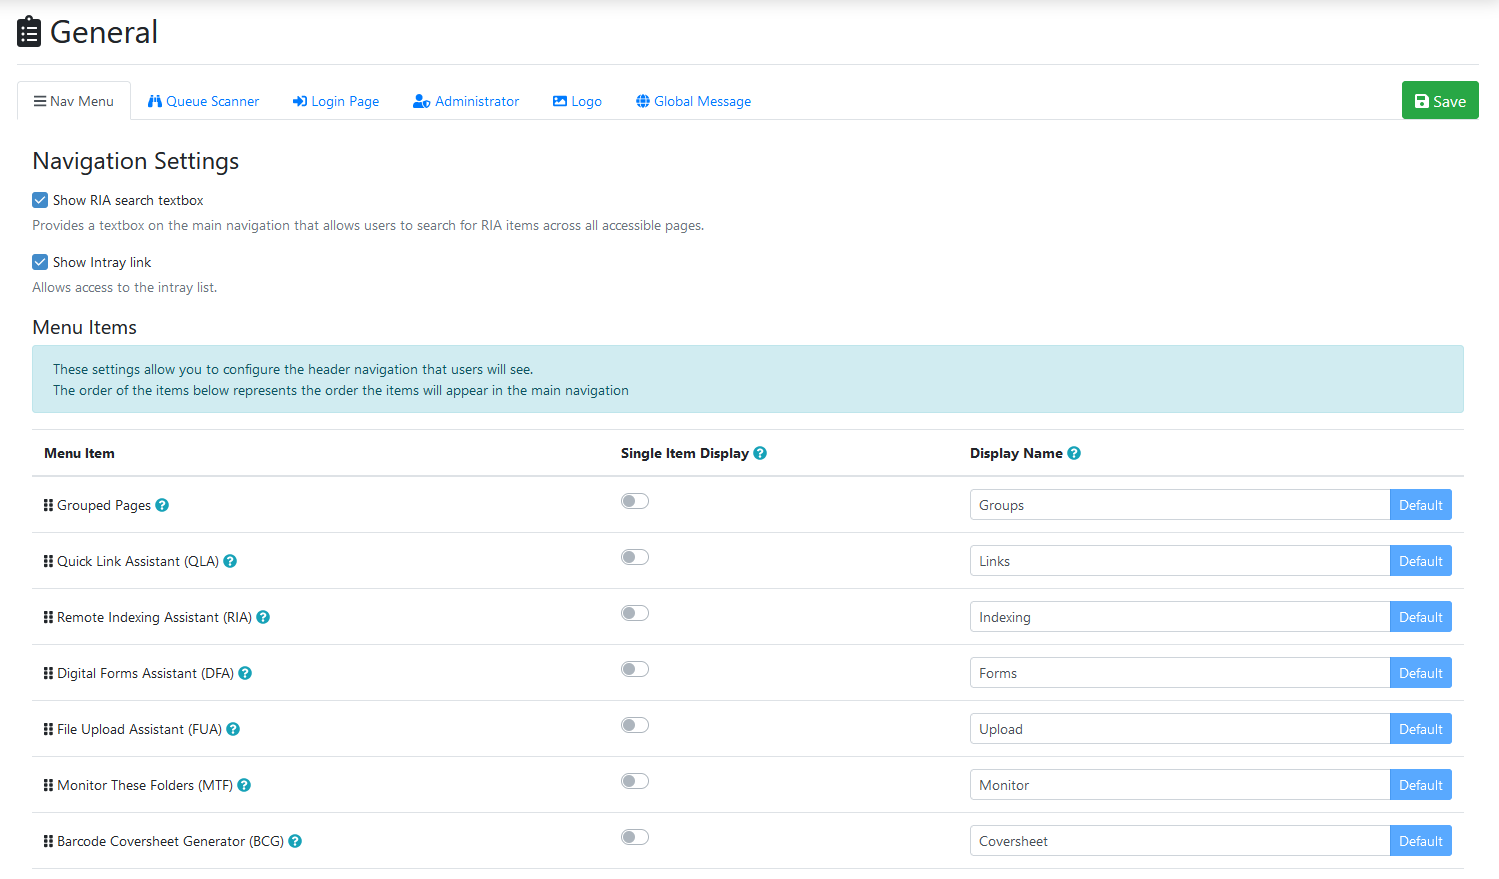
Task: Toggle Single Item Display for File Upload Assistant
Action: 635,725
